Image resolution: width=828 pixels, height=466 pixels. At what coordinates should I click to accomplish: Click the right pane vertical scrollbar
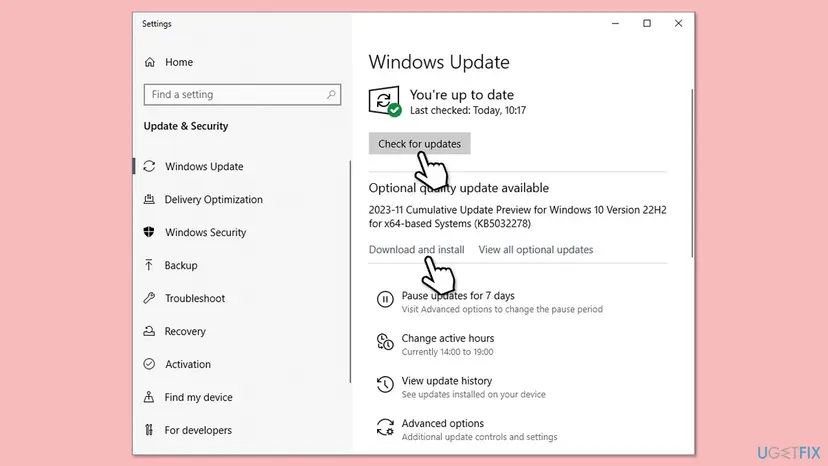point(692,173)
